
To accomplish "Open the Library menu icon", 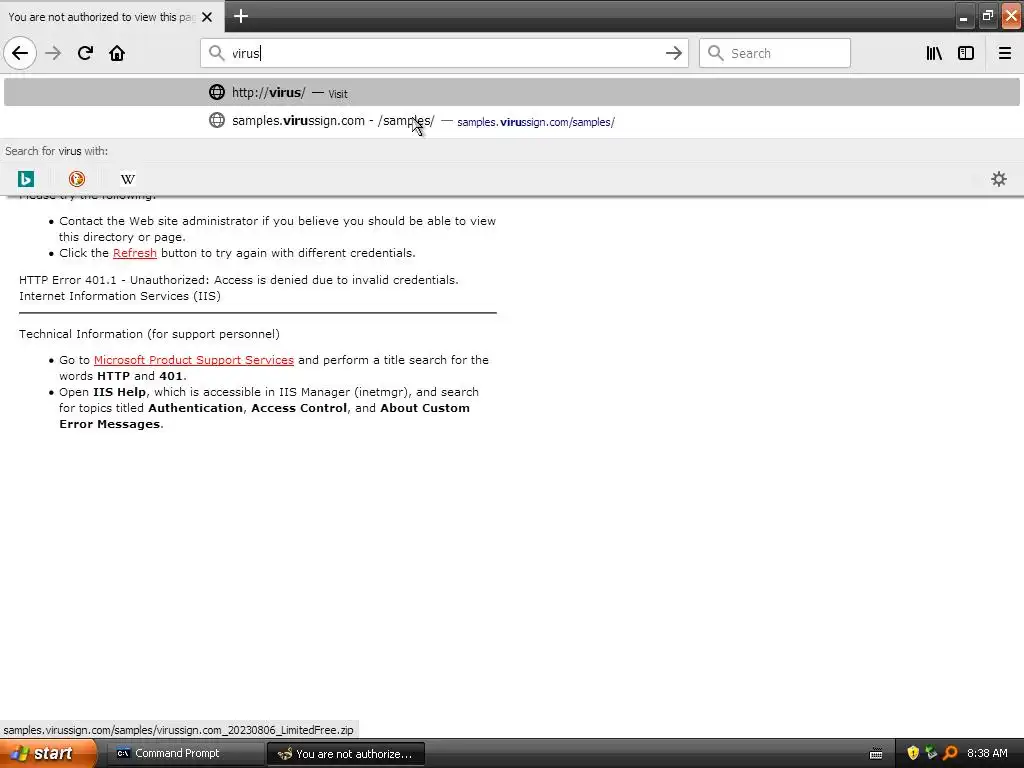I will pyautogui.click(x=934, y=53).
